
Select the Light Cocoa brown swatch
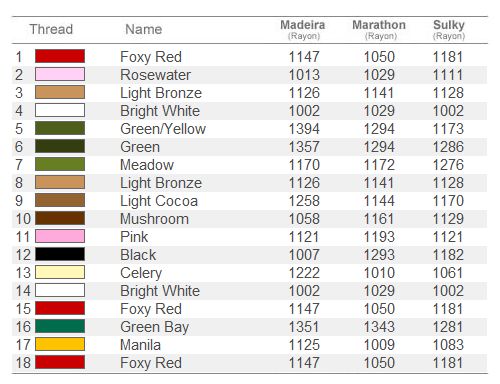click(60, 200)
